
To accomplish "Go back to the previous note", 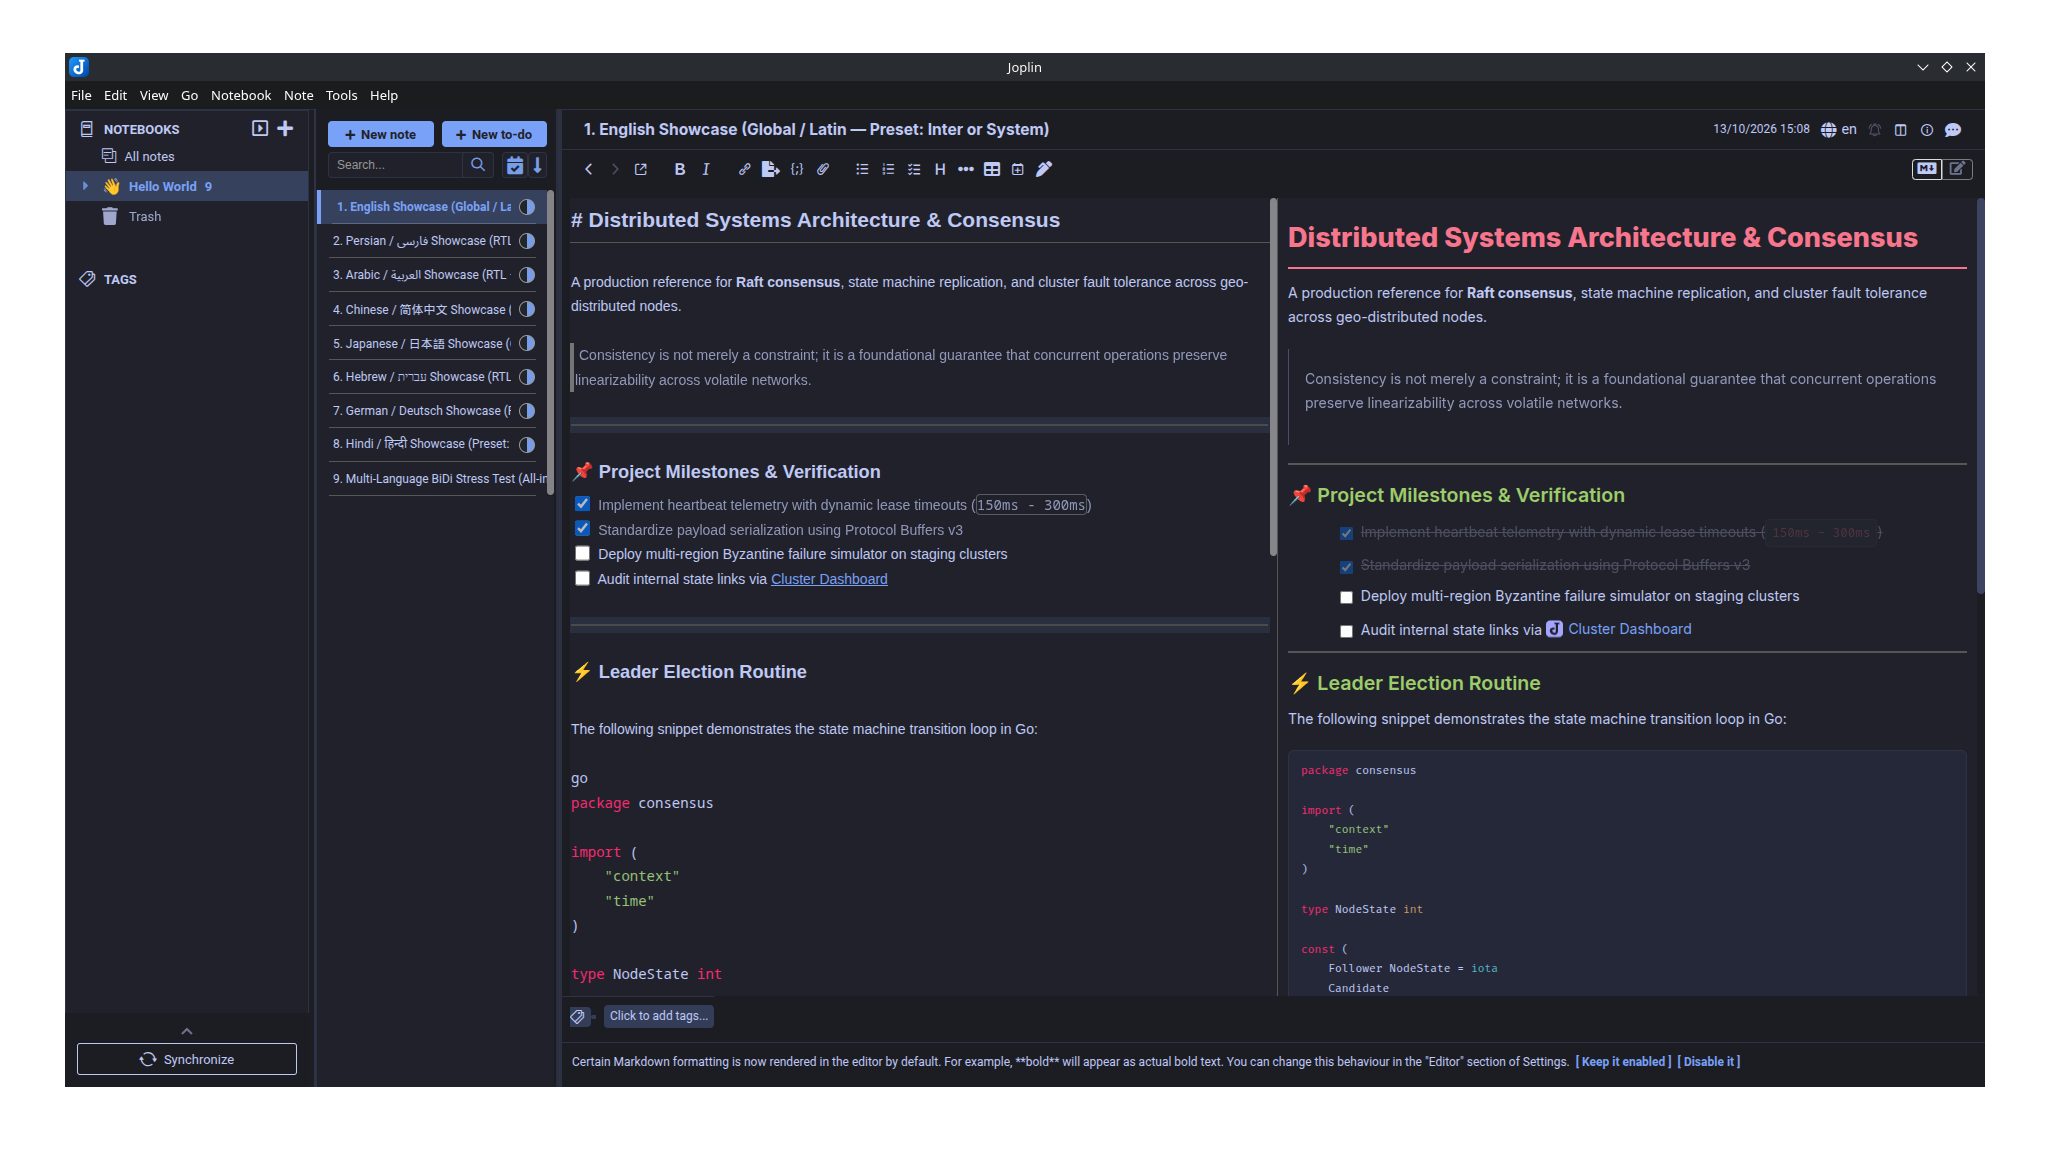I will pos(589,169).
